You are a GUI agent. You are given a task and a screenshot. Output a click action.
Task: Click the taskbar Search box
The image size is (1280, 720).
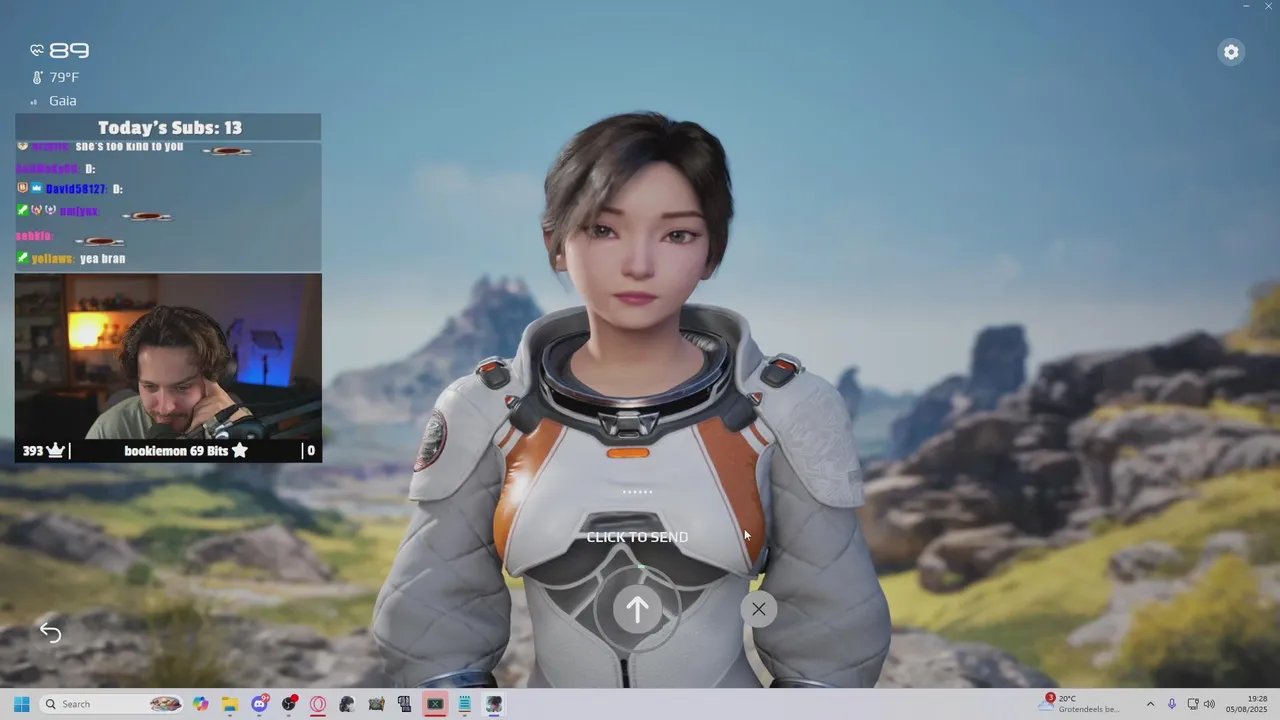click(111, 704)
